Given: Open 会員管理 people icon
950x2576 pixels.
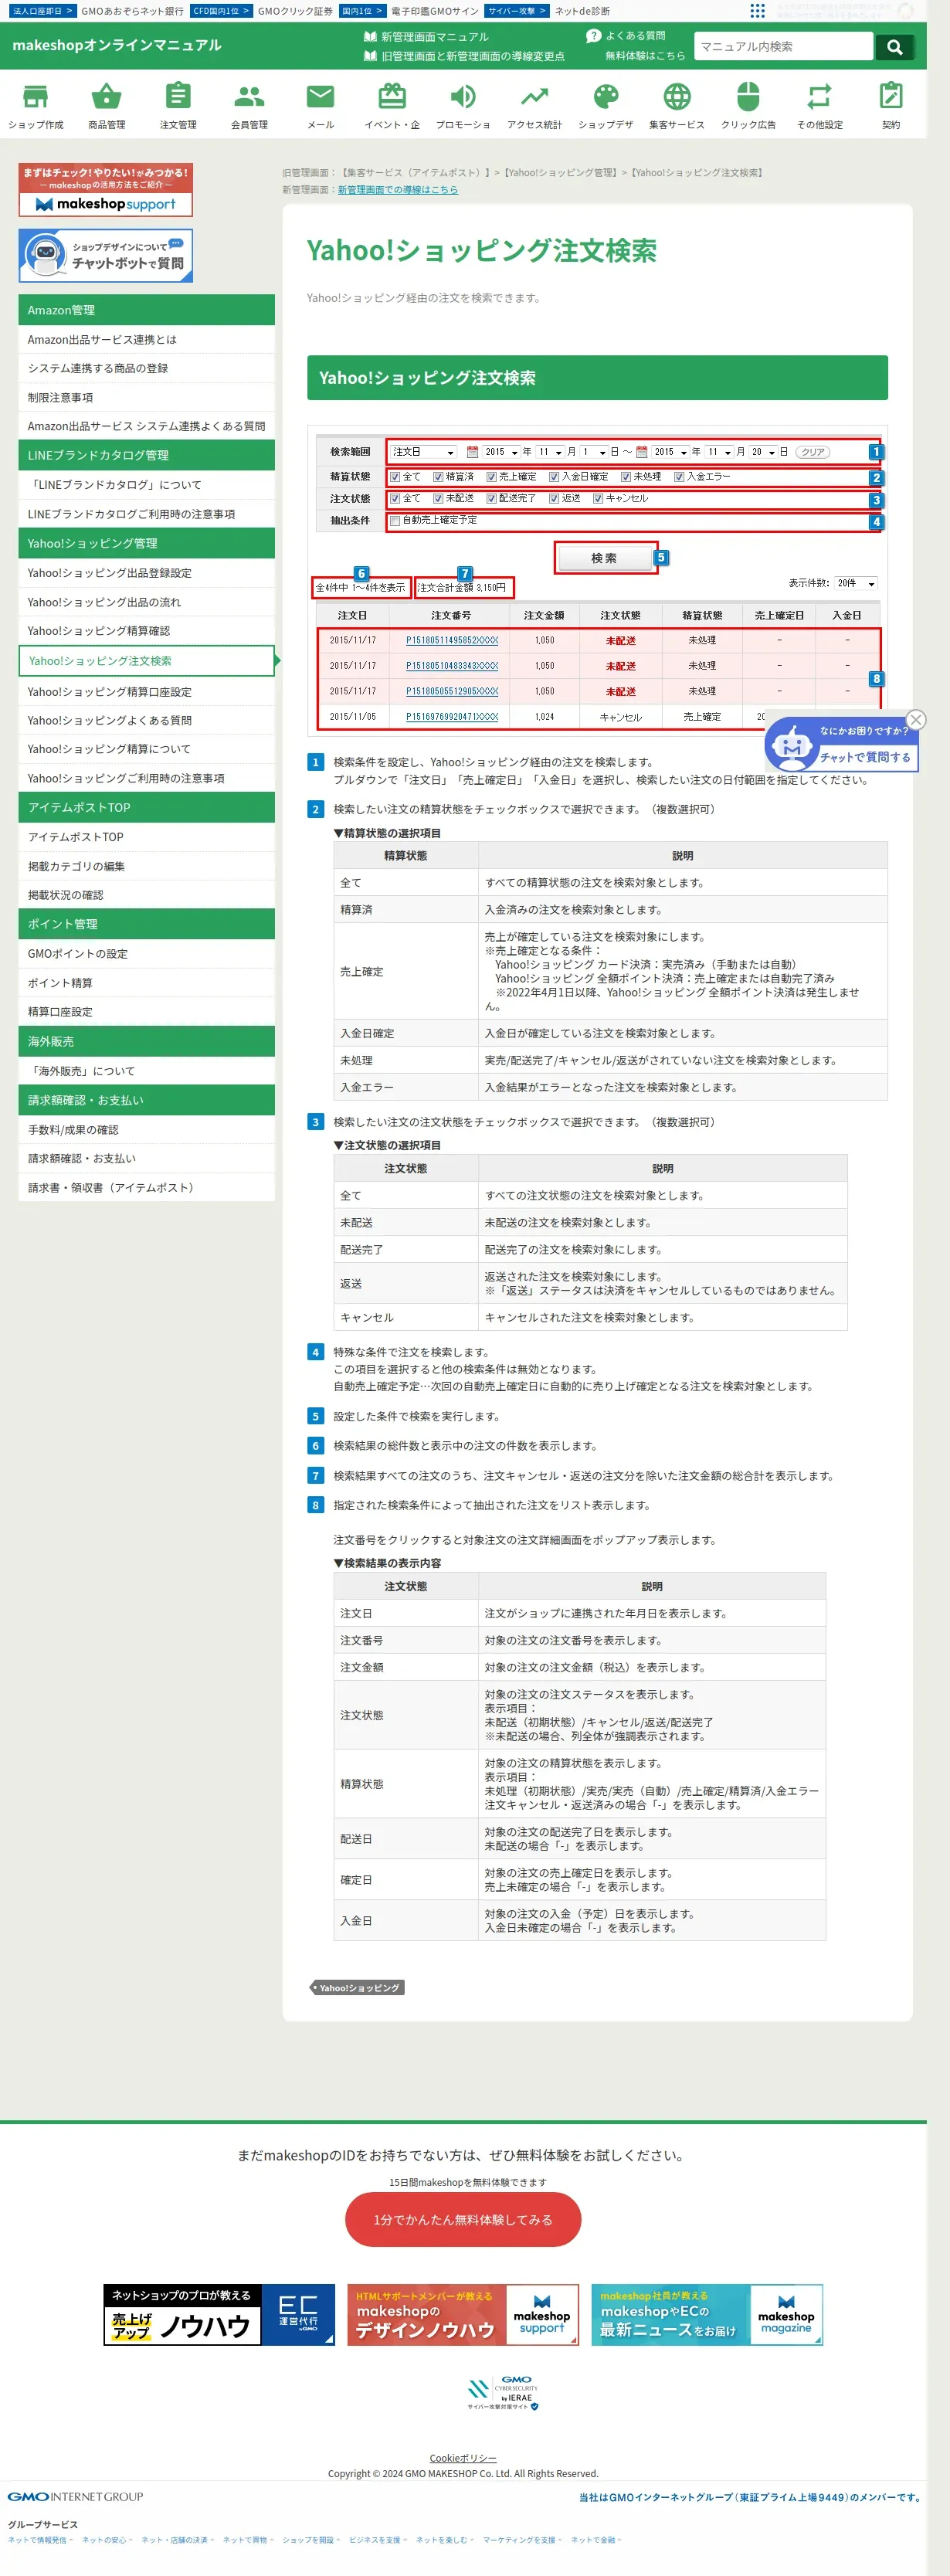Looking at the screenshot, I should click(x=249, y=105).
